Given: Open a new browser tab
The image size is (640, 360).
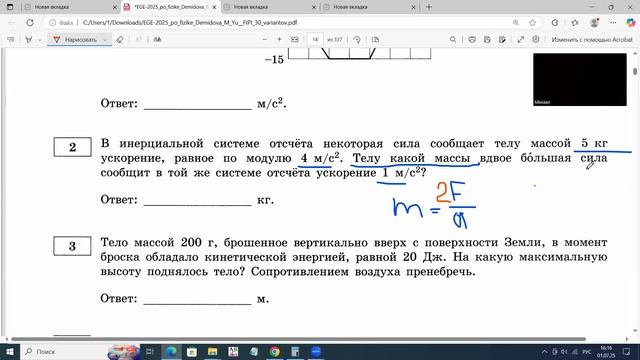Looking at the screenshot, I should (x=429, y=7).
